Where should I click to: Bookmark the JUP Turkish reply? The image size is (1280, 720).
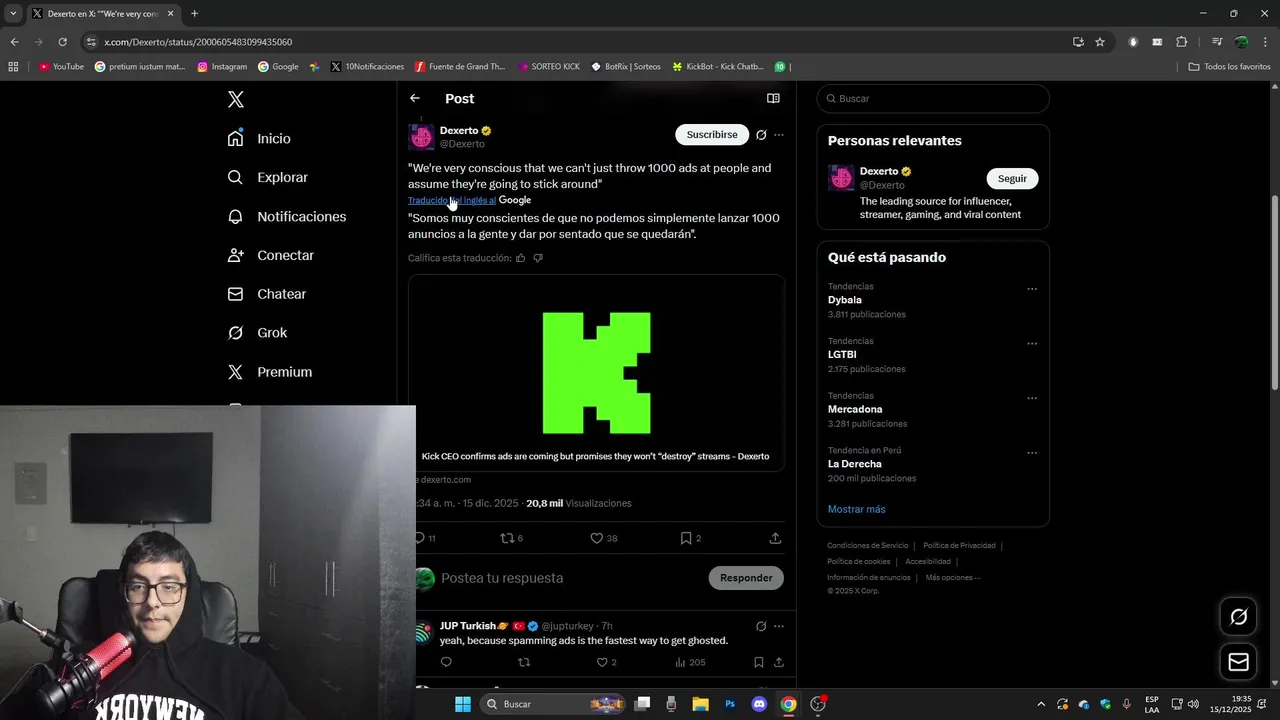(x=759, y=662)
